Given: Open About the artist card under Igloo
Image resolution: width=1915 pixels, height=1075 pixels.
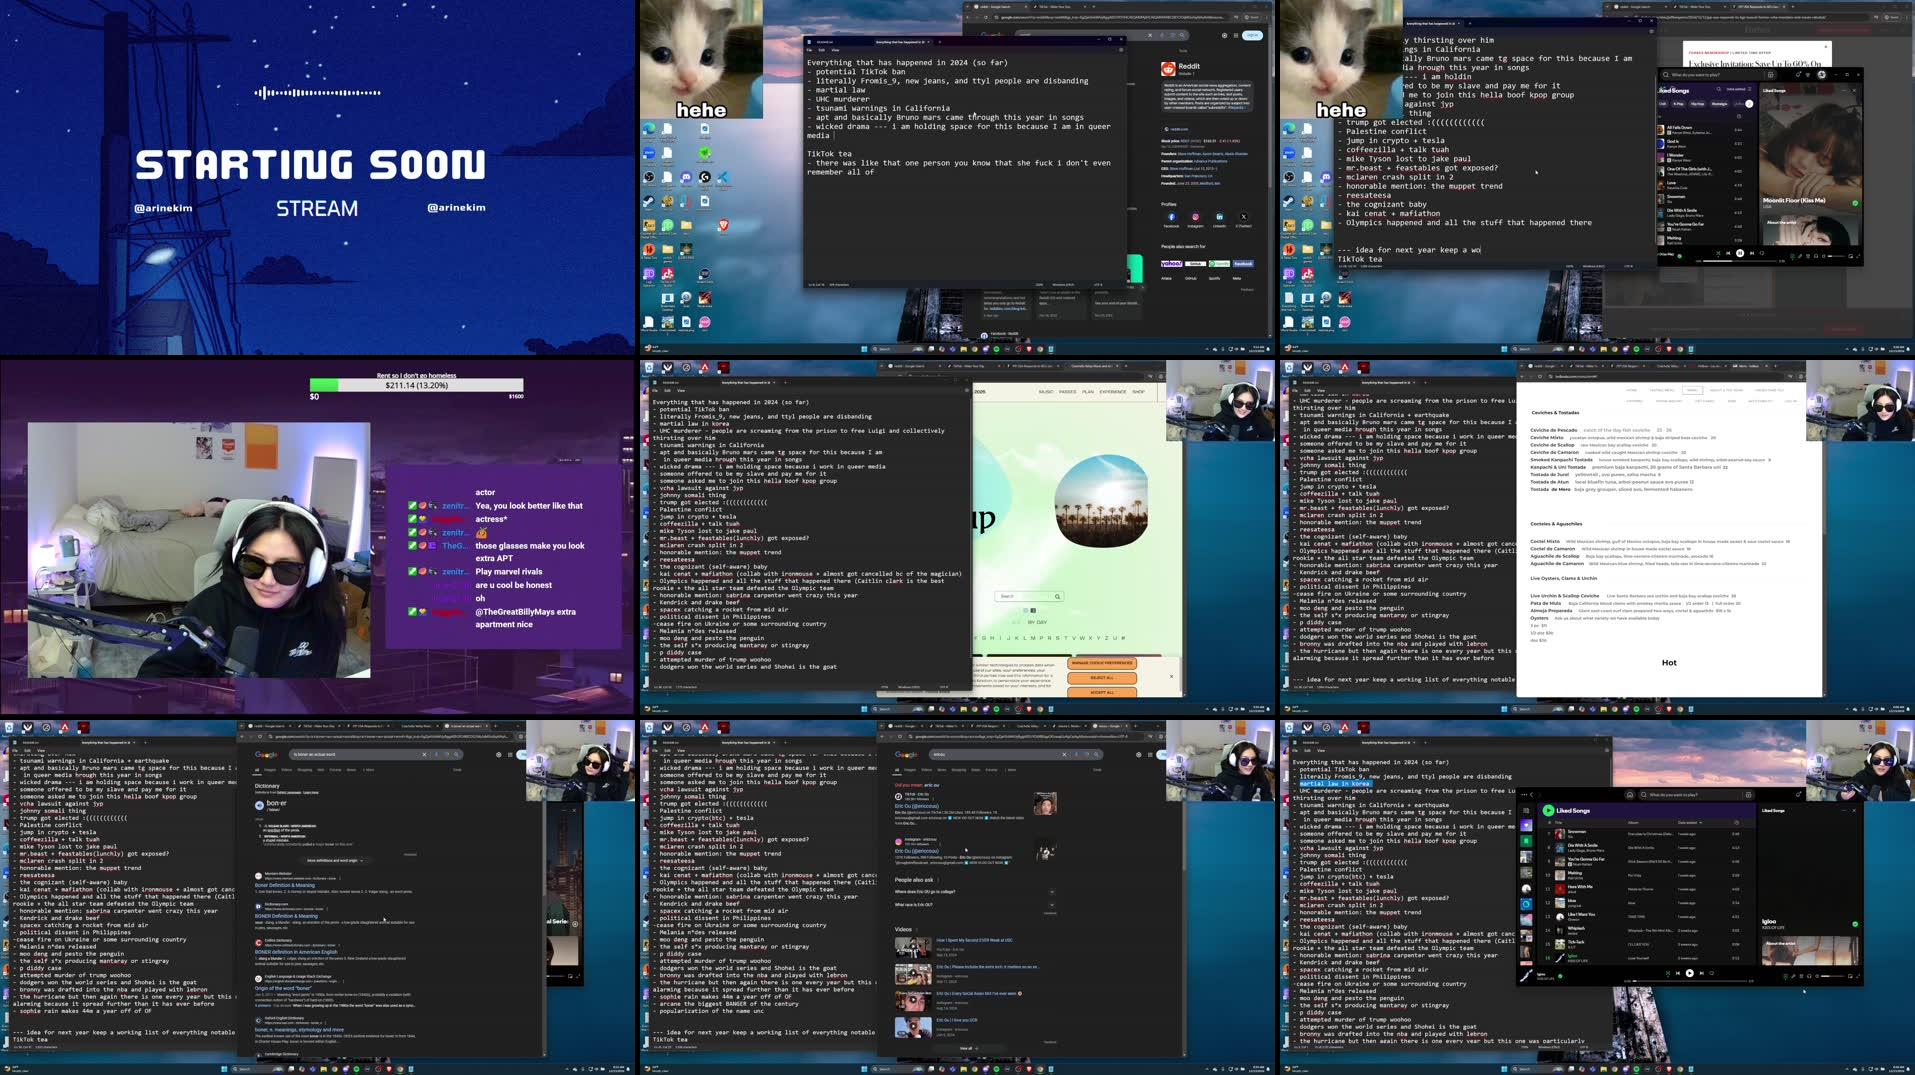Looking at the screenshot, I should (x=1809, y=951).
